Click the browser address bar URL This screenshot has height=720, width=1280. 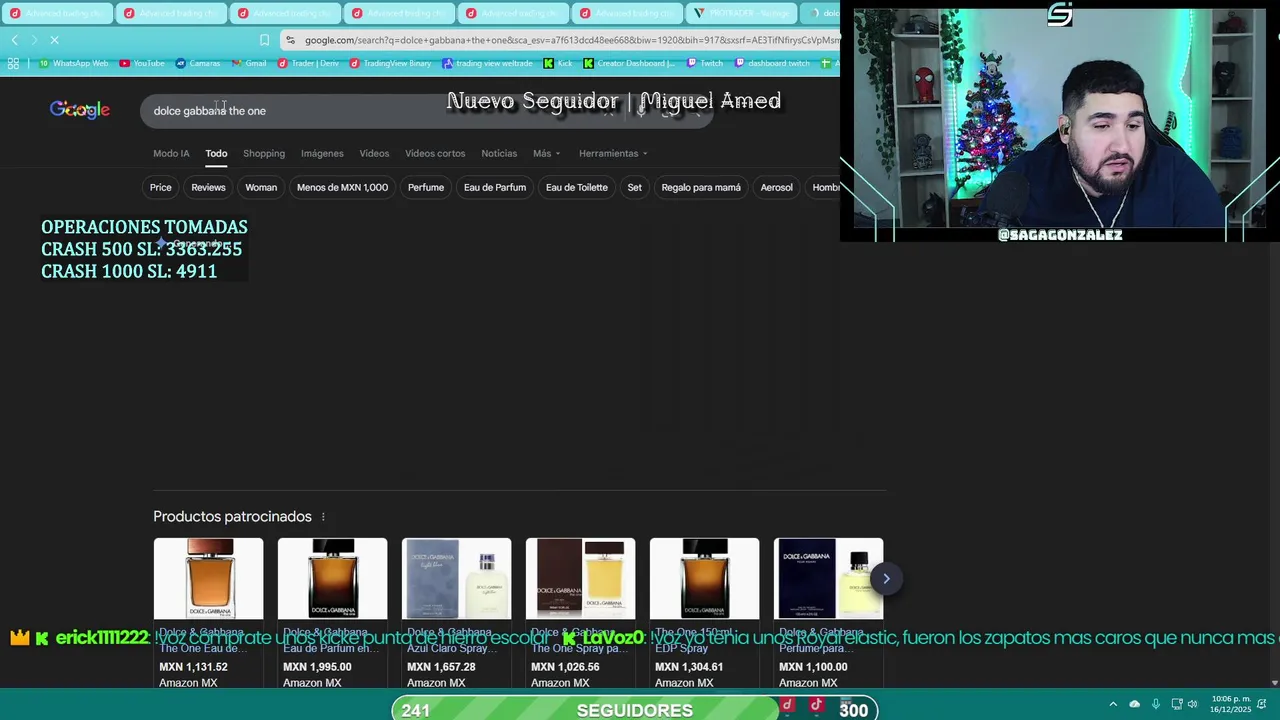coord(570,40)
